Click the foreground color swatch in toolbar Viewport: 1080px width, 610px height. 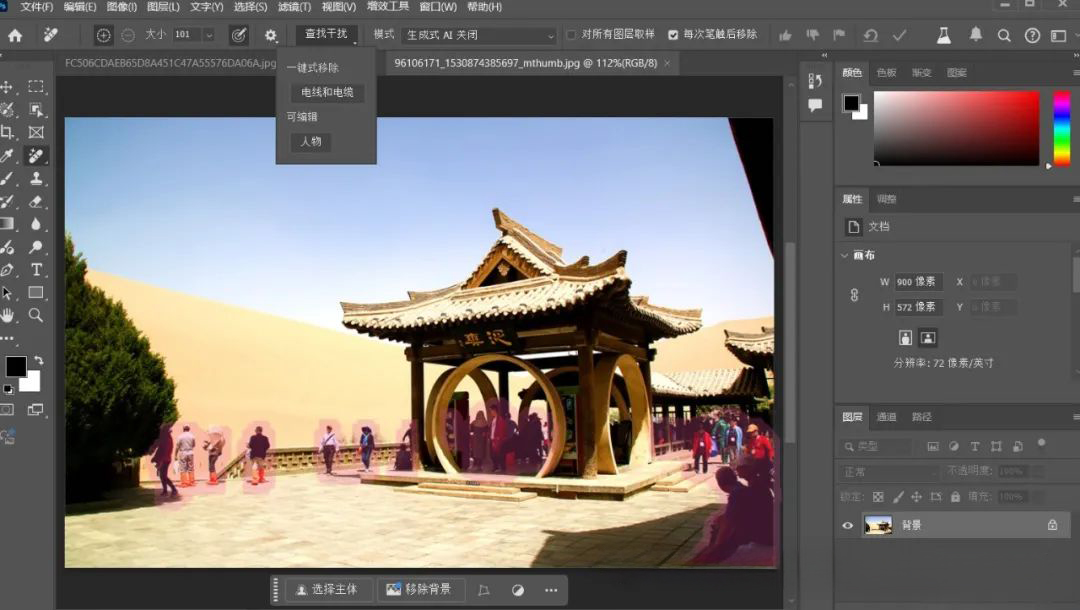pos(16,366)
